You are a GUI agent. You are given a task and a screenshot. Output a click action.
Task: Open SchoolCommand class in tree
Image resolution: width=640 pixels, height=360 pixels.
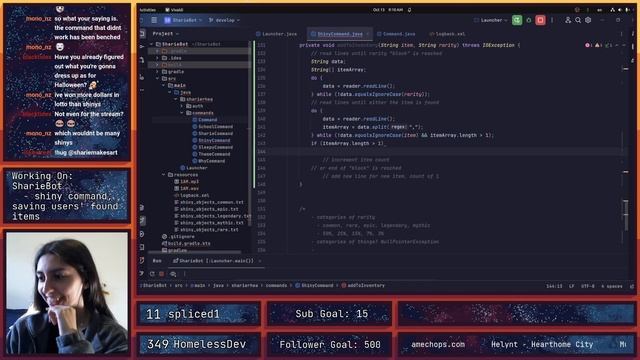coord(212,127)
